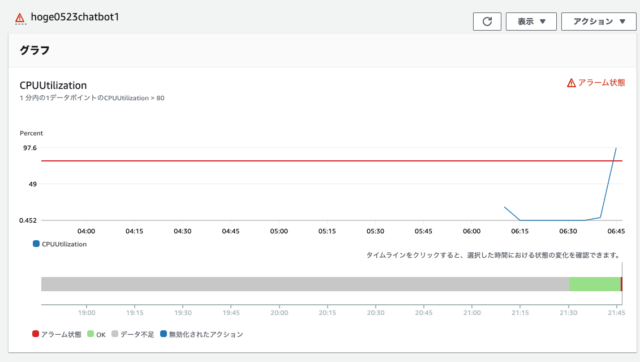Screen dimensions: 640x362
Task: Click the CPUUtilization graph title
Action: 53,85
